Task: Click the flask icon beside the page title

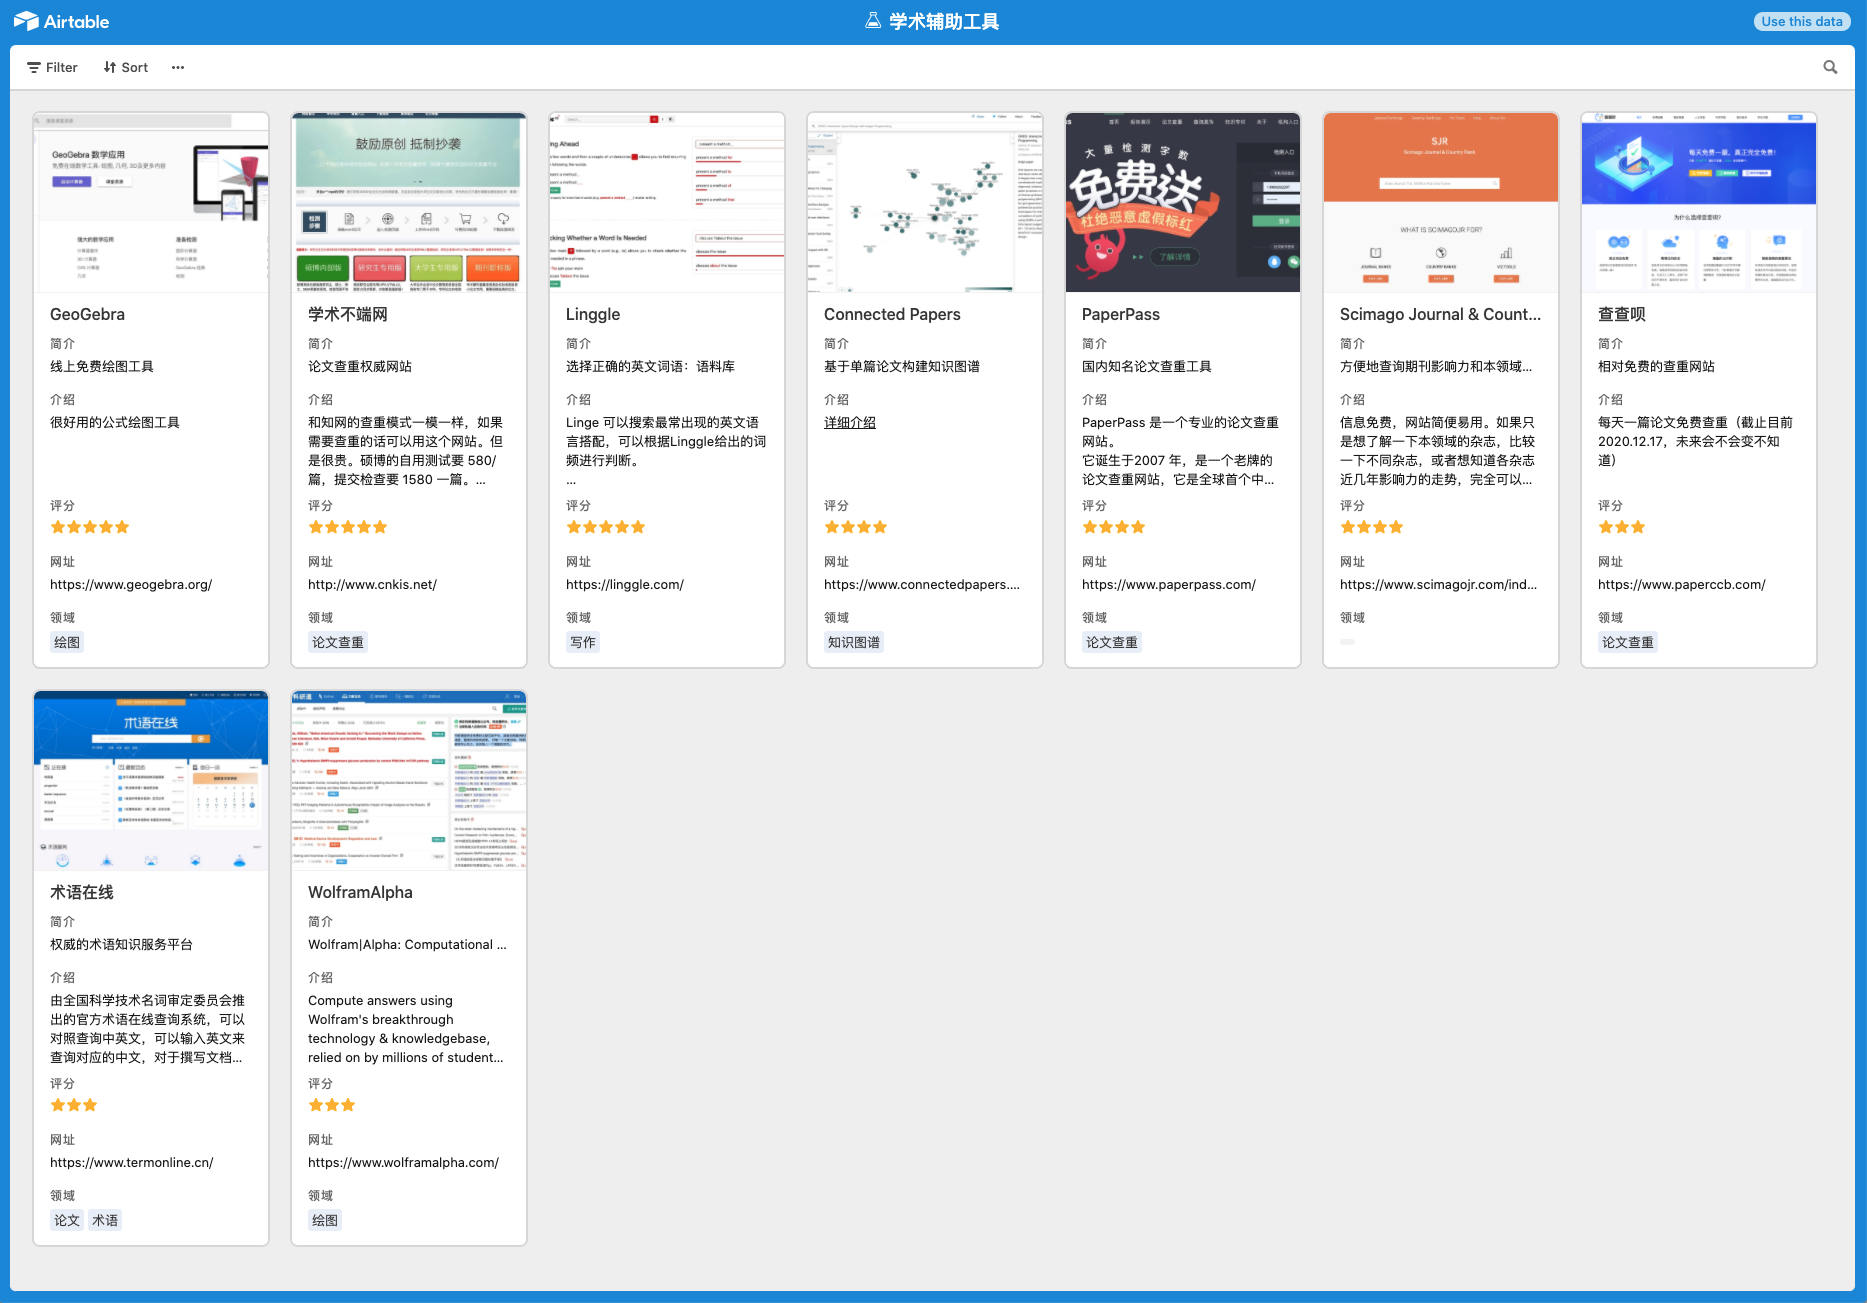Action: (x=873, y=21)
